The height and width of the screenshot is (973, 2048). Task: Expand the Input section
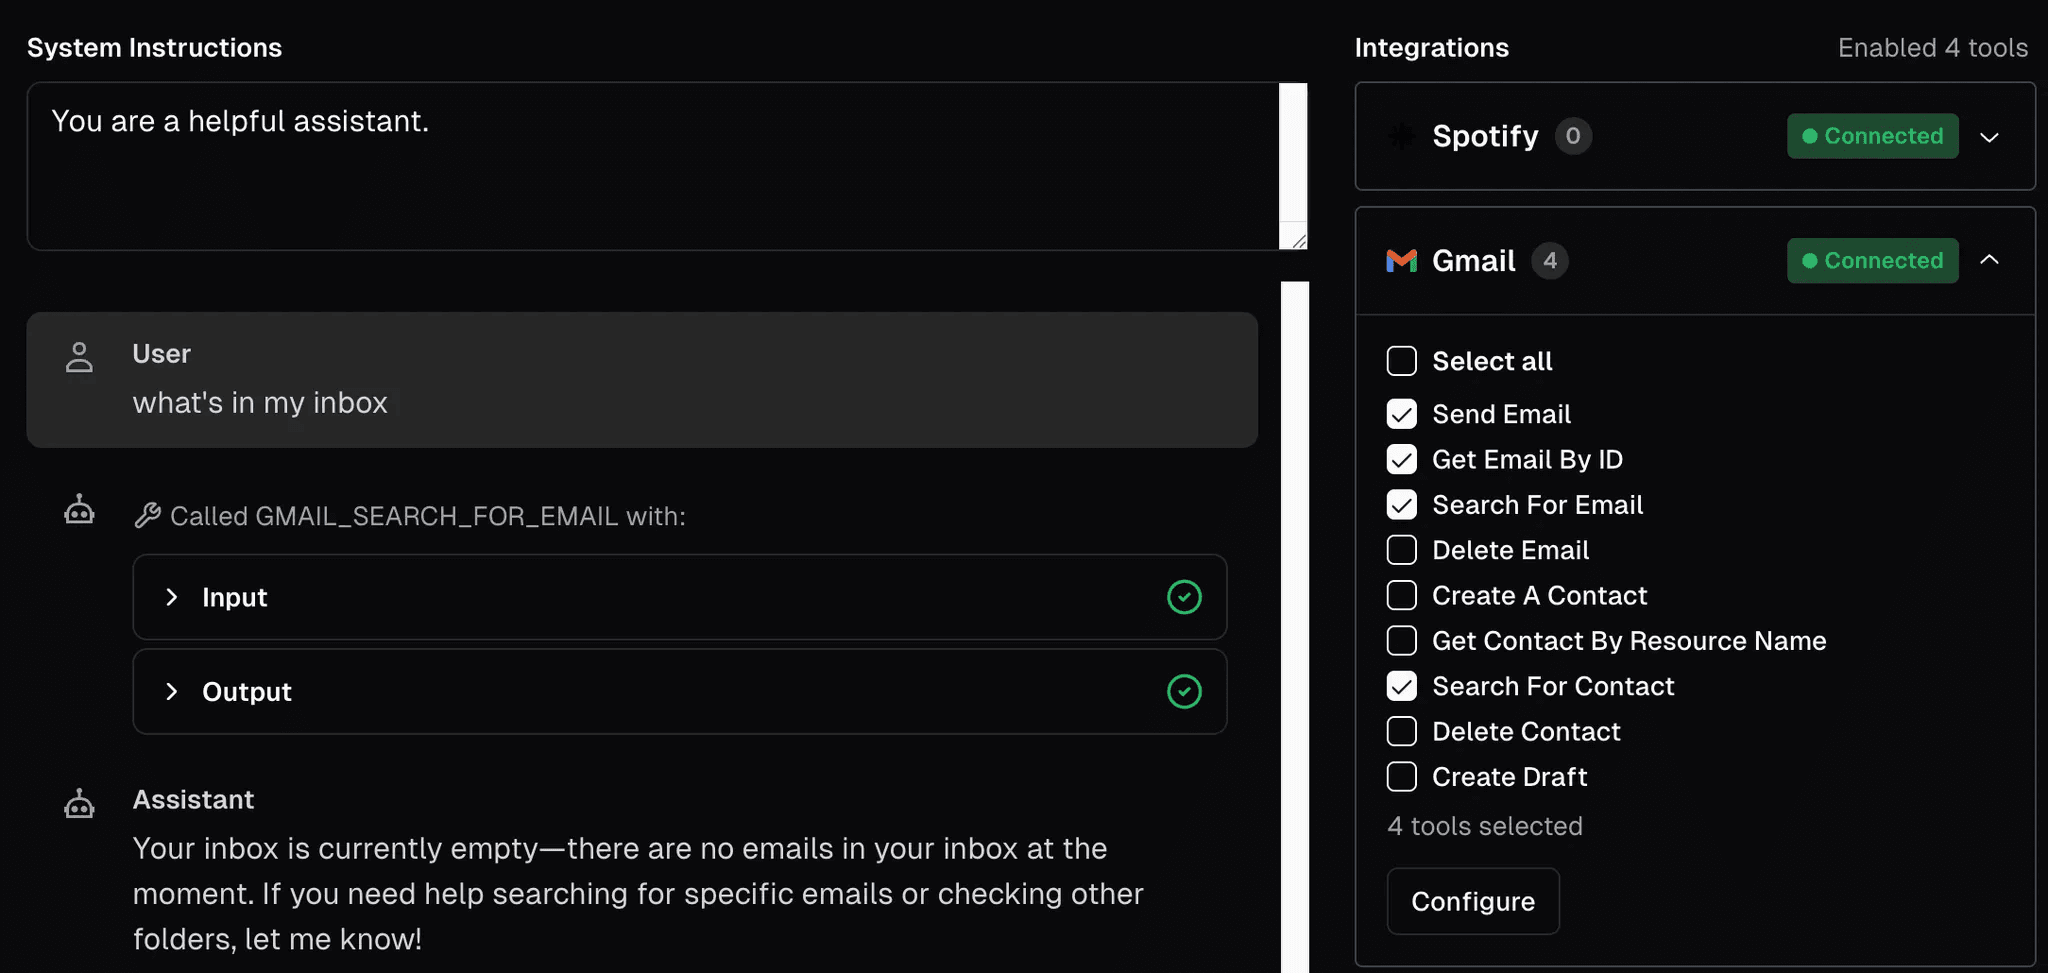(172, 597)
